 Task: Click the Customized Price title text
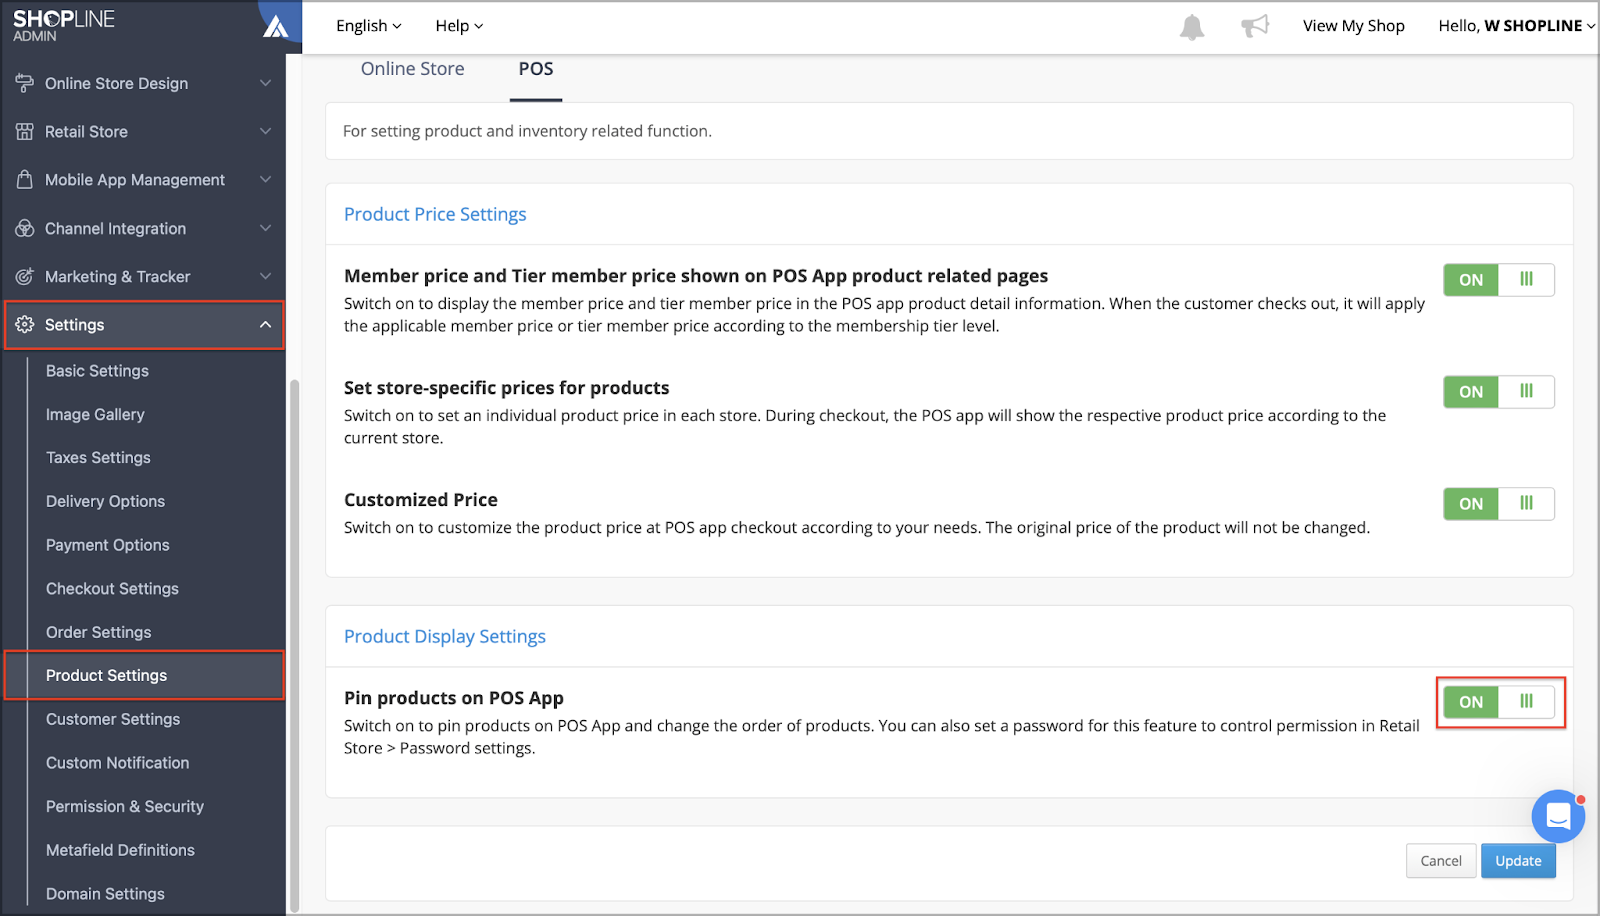click(421, 500)
